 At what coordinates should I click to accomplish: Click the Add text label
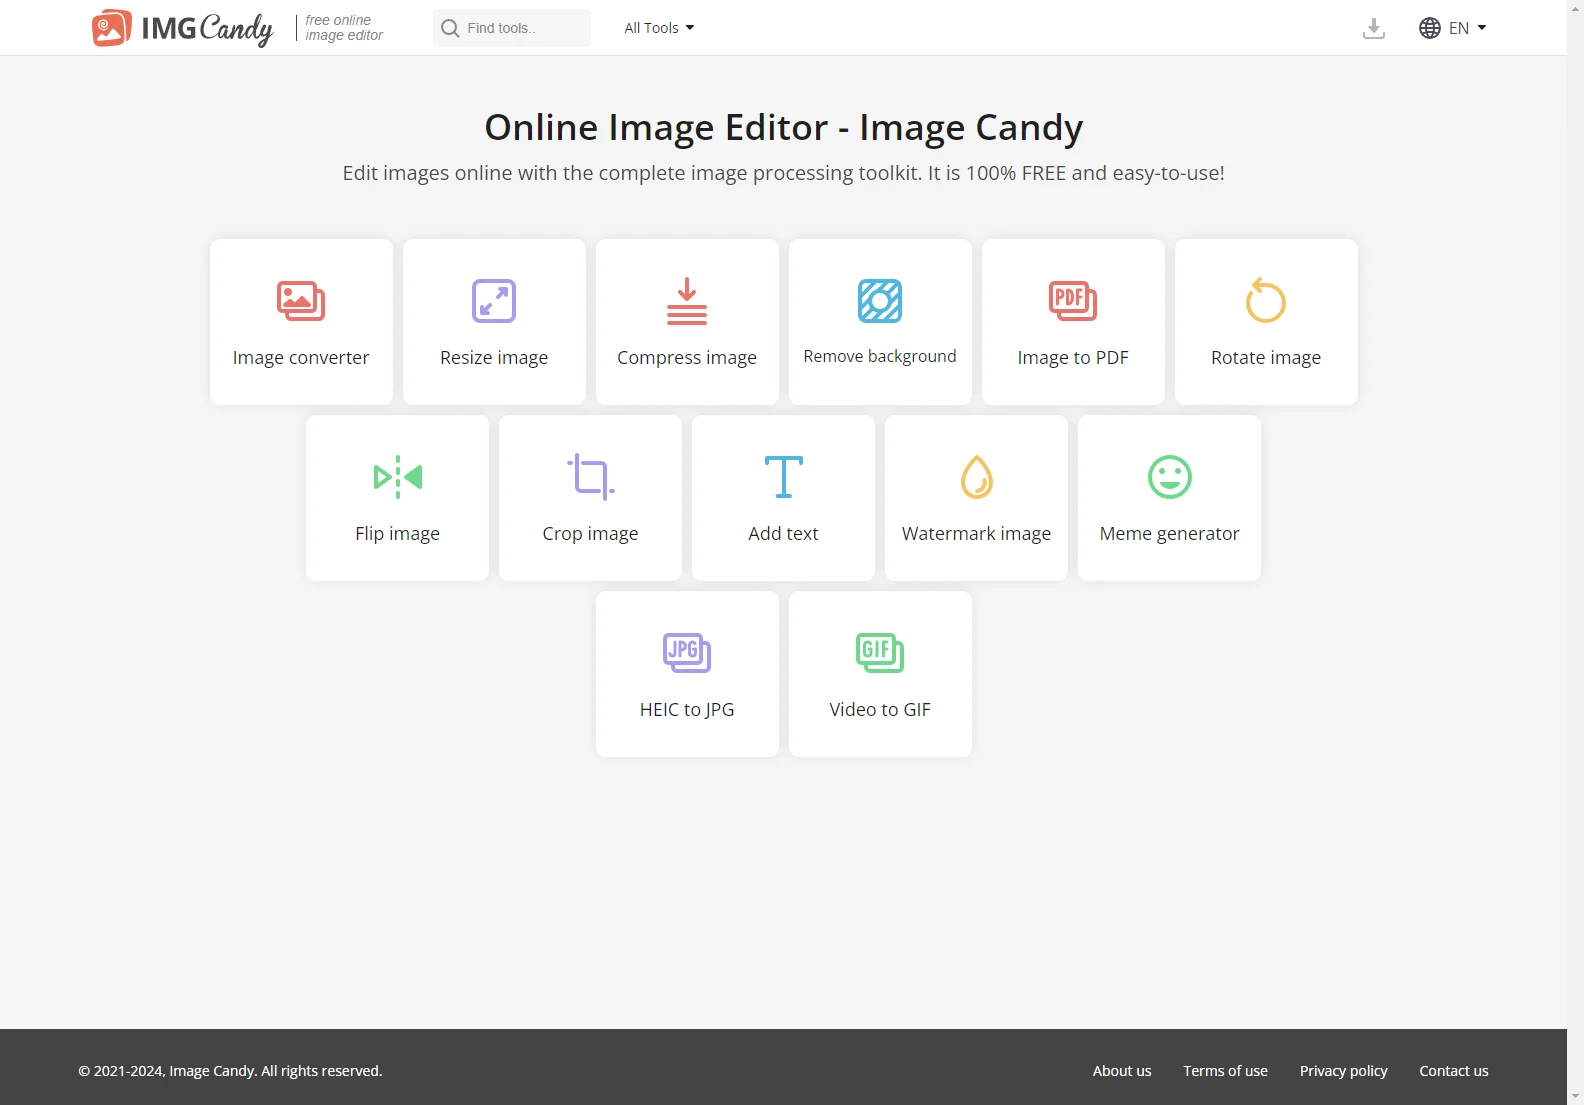click(x=784, y=534)
